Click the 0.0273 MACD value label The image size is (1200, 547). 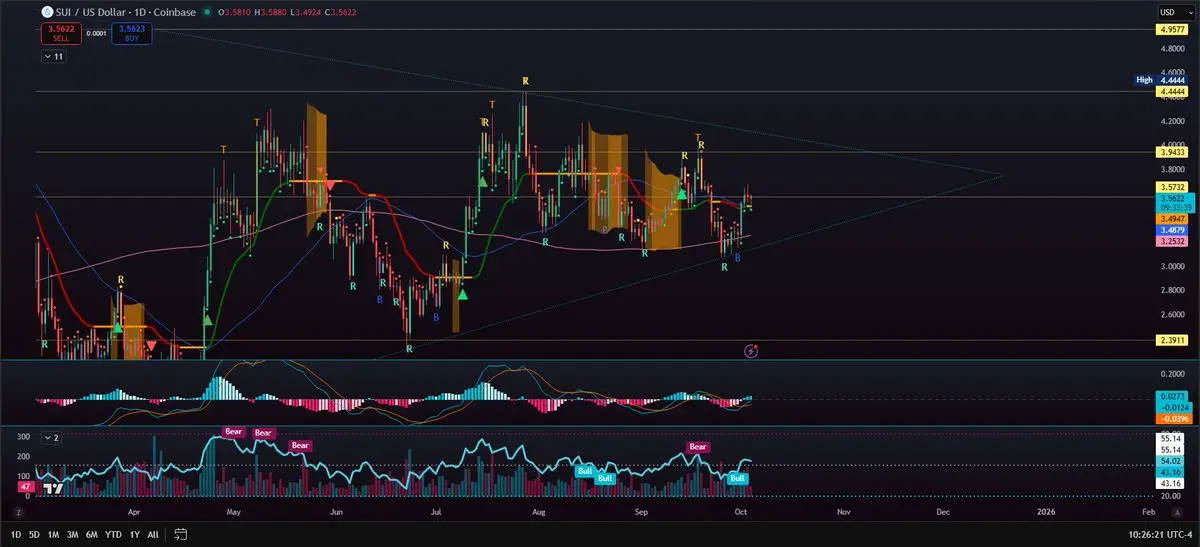[1171, 397]
